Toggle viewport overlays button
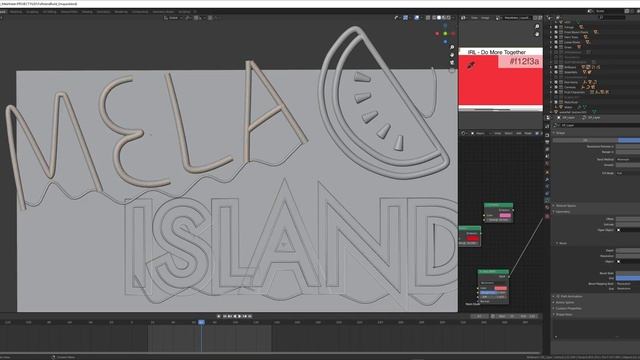The height and width of the screenshot is (360, 640). (417, 18)
